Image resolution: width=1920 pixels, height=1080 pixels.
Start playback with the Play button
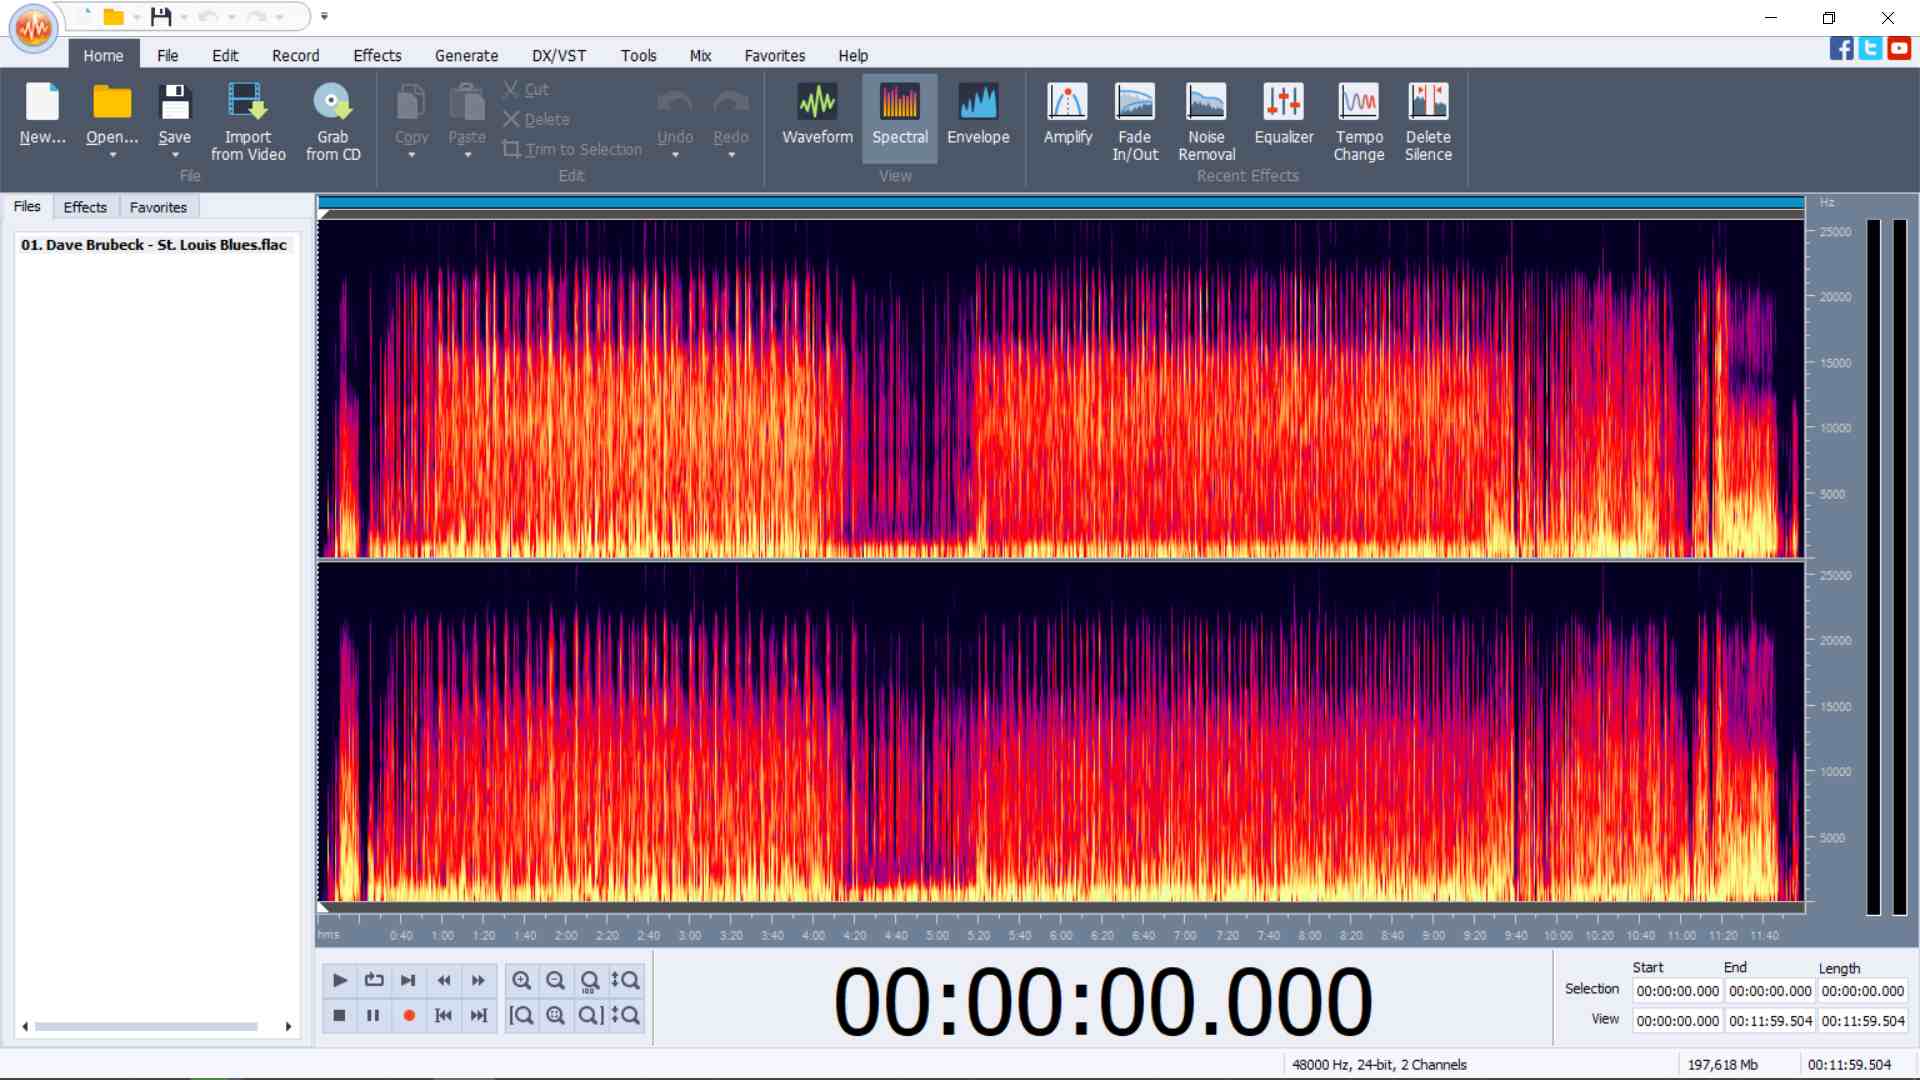[x=339, y=980]
